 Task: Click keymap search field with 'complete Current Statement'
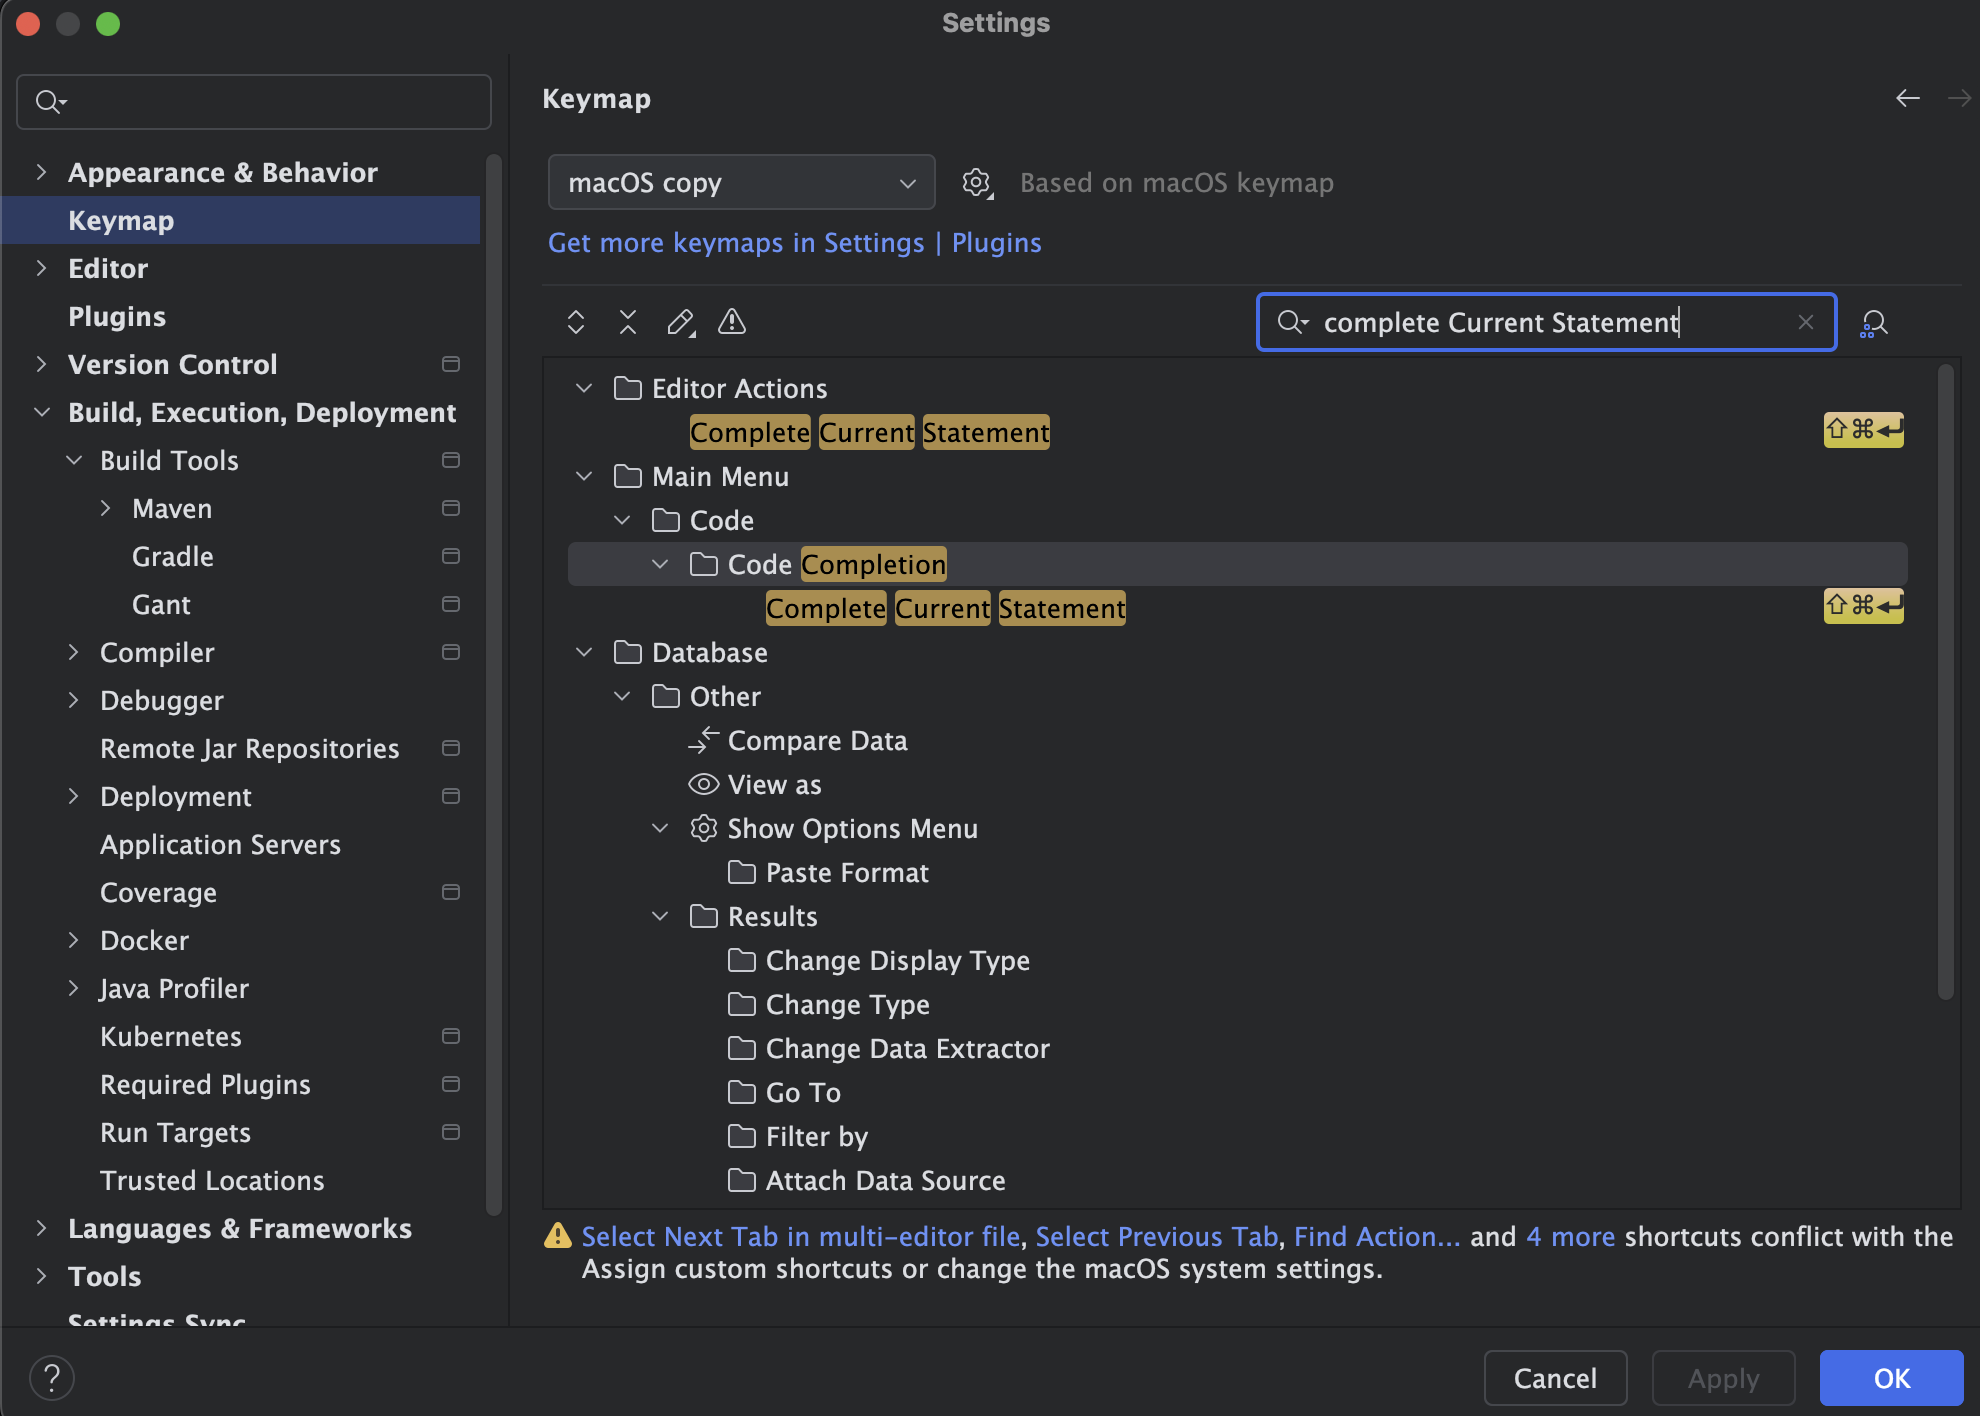coord(1546,322)
